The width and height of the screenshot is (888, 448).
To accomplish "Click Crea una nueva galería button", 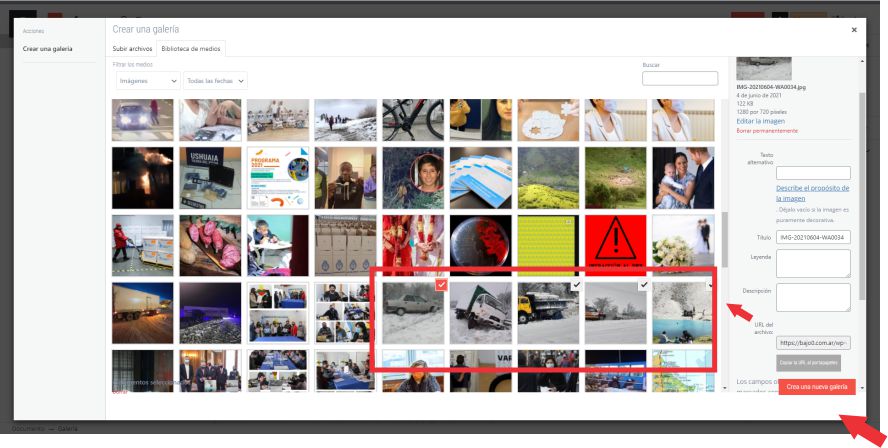I will 816,386.
